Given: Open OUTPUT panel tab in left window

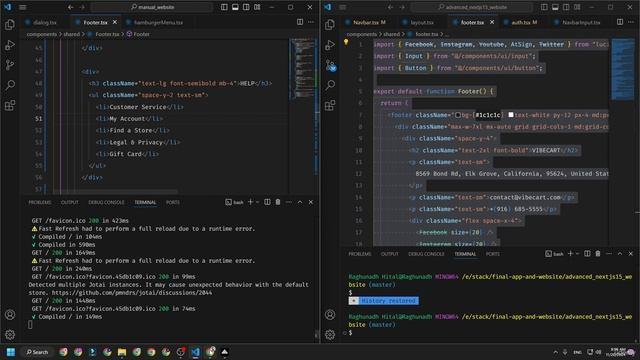Looking at the screenshot, I should coord(69,202).
